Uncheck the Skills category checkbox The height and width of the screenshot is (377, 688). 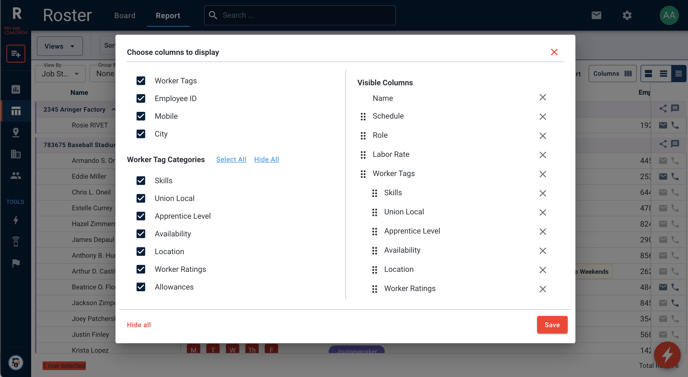pyautogui.click(x=140, y=180)
